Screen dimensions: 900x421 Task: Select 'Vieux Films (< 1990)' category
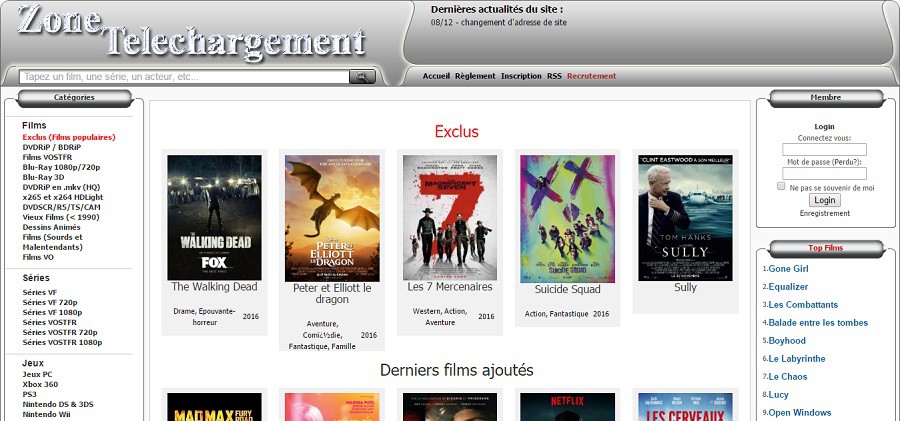click(x=61, y=217)
